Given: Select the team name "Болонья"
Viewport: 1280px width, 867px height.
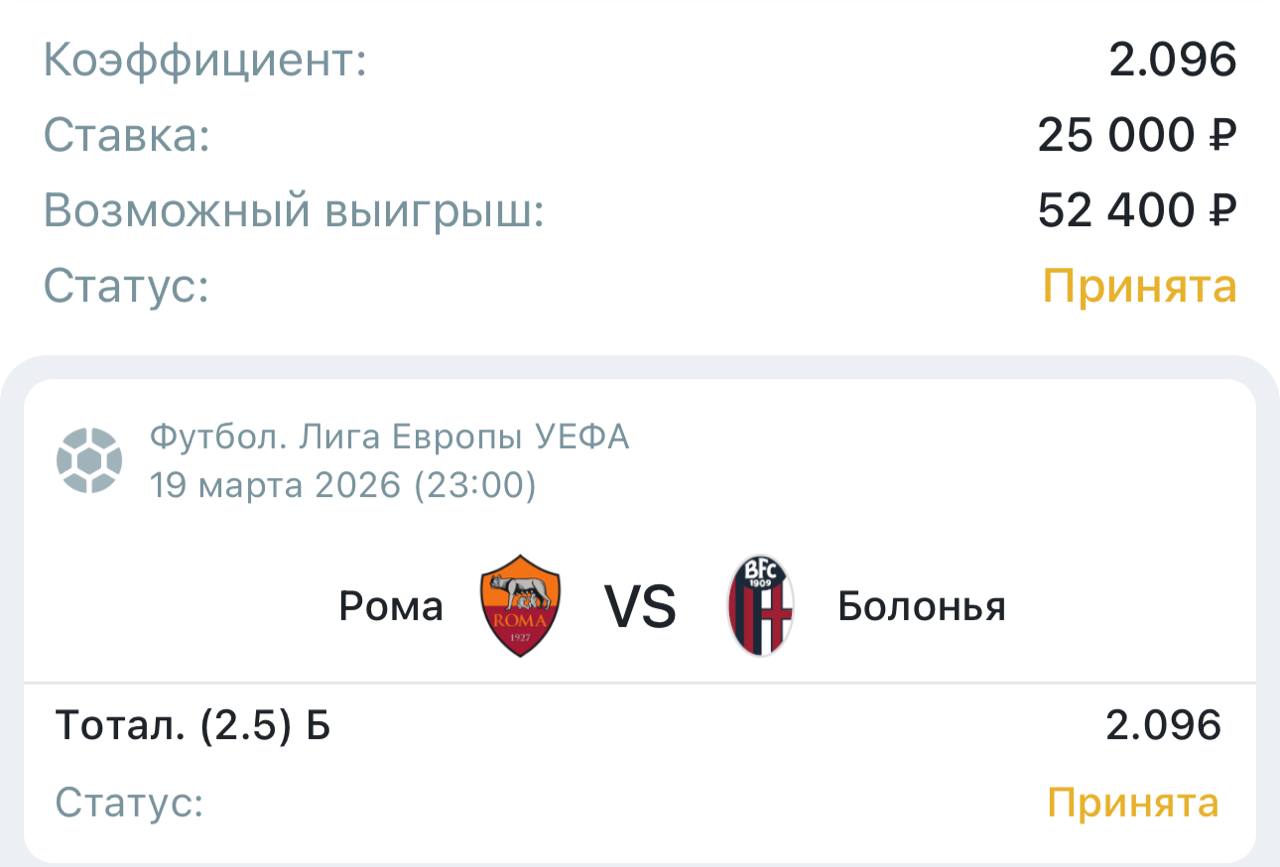Looking at the screenshot, I should click(921, 606).
